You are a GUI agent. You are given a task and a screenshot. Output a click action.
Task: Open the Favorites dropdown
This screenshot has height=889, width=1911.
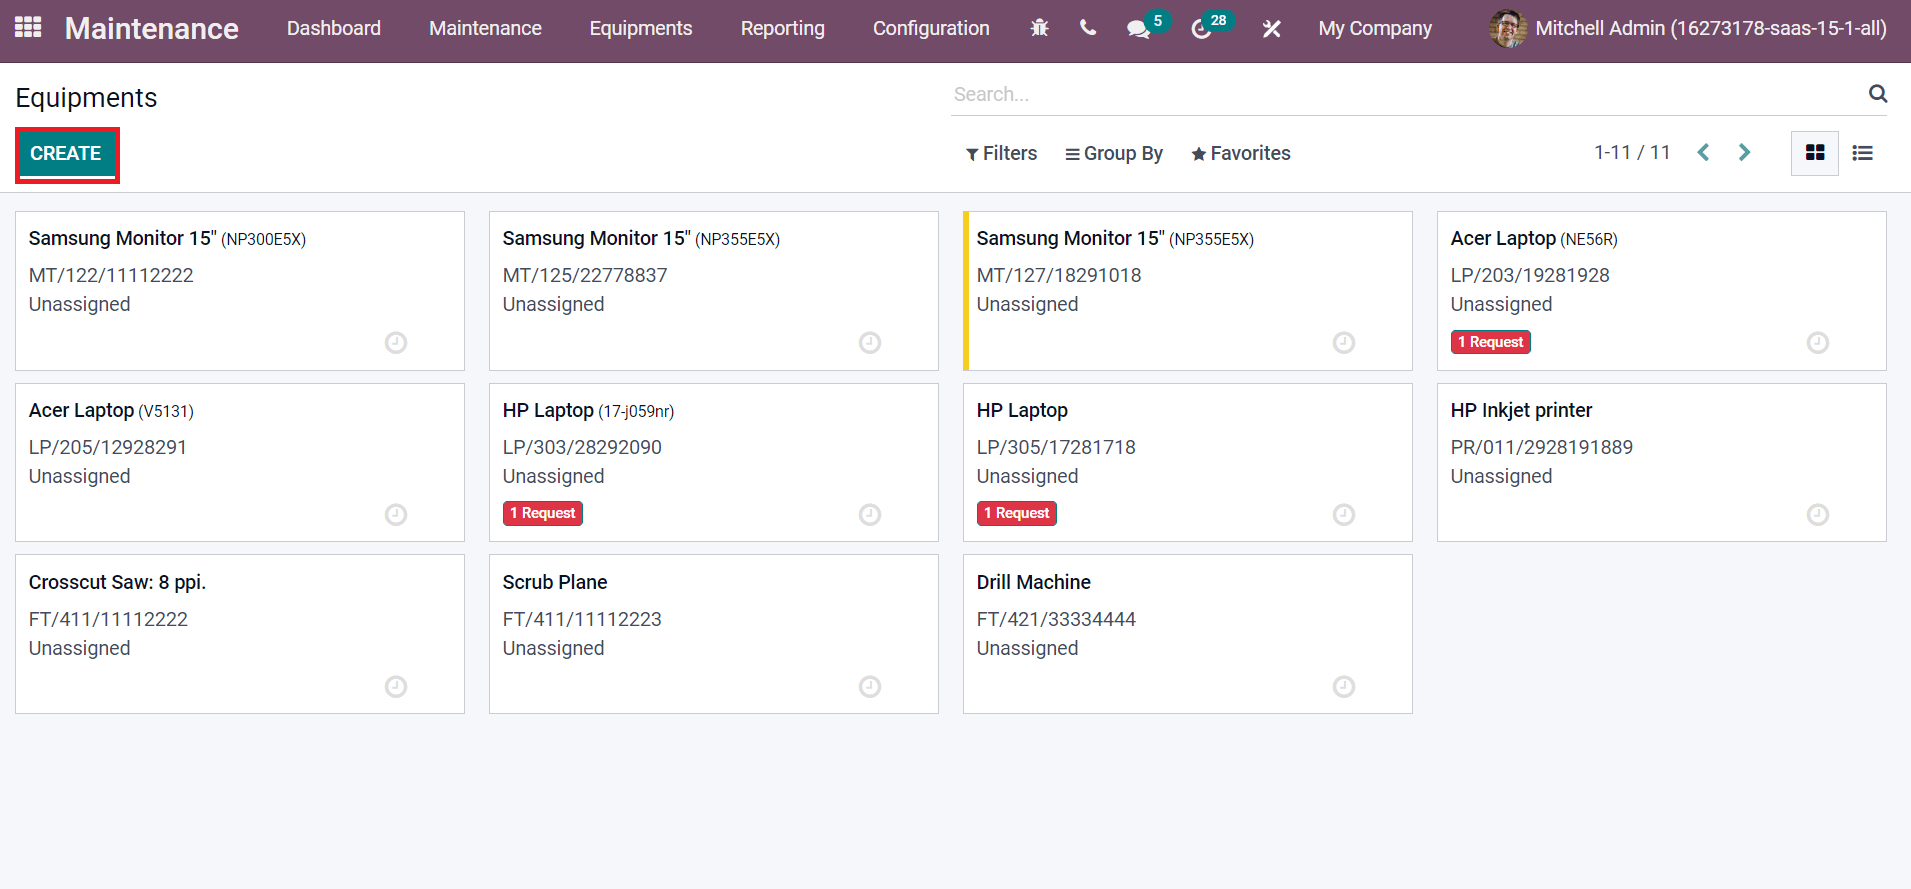pos(1241,153)
